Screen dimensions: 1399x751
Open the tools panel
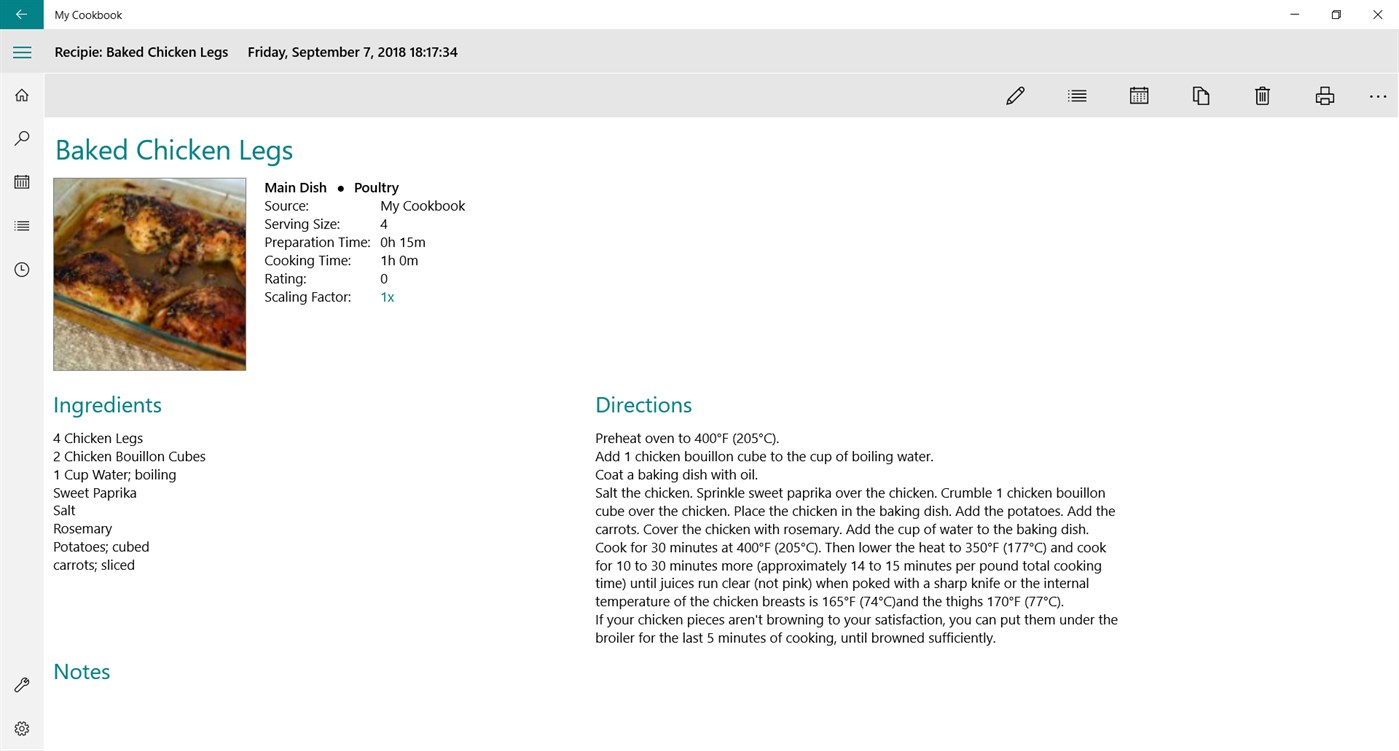(21, 685)
